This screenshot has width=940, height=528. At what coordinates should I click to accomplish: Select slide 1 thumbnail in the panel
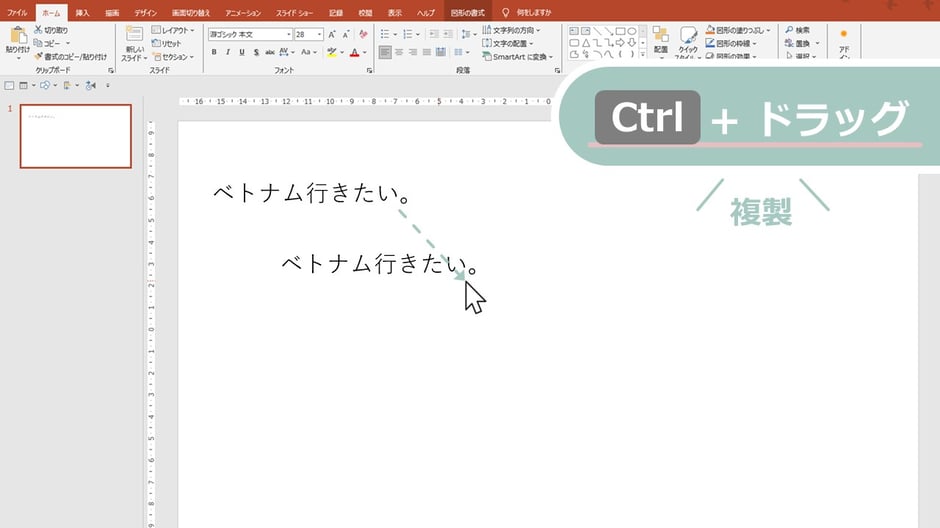click(75, 136)
